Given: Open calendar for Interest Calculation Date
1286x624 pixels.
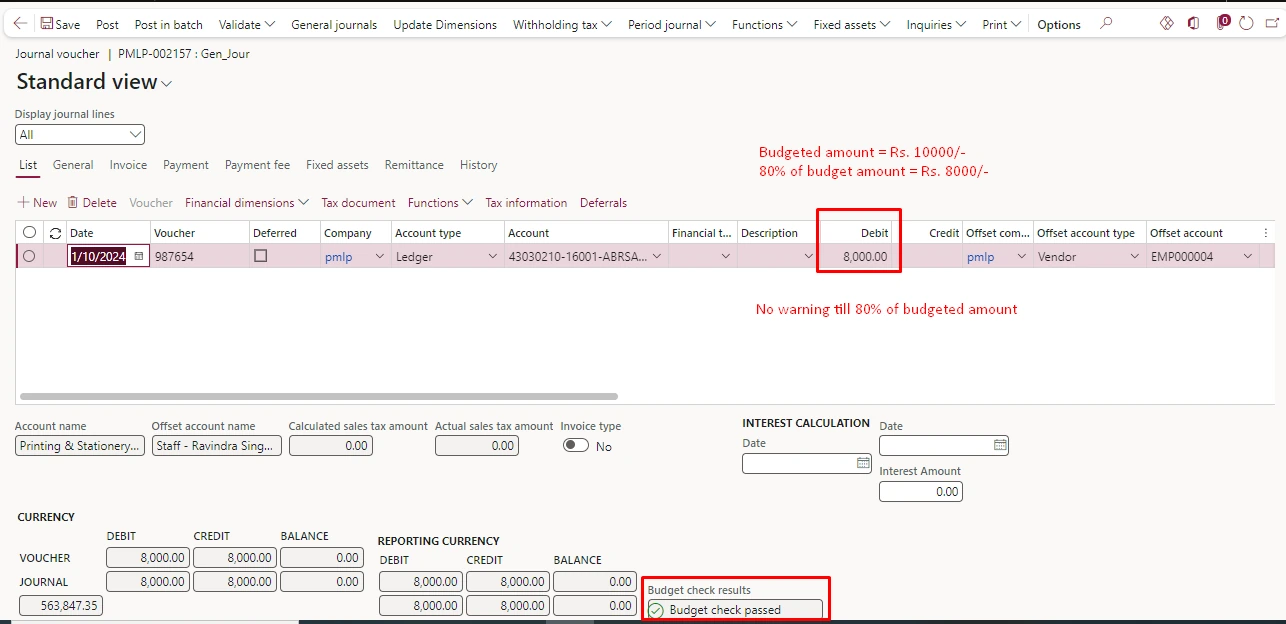Looking at the screenshot, I should click(863, 463).
